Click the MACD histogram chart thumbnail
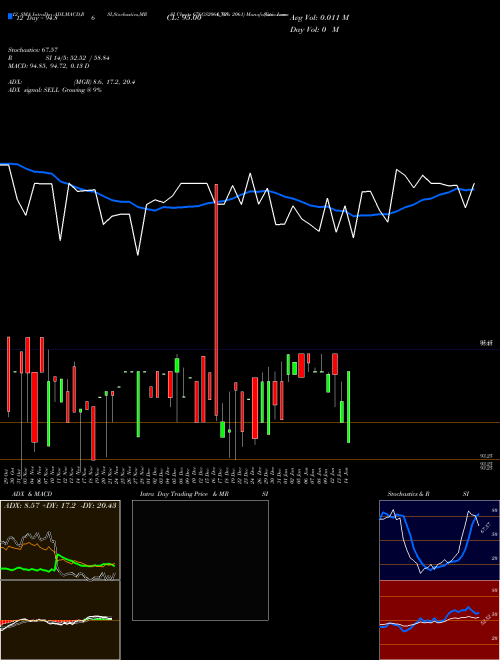500x660 pixels. pos(60,620)
